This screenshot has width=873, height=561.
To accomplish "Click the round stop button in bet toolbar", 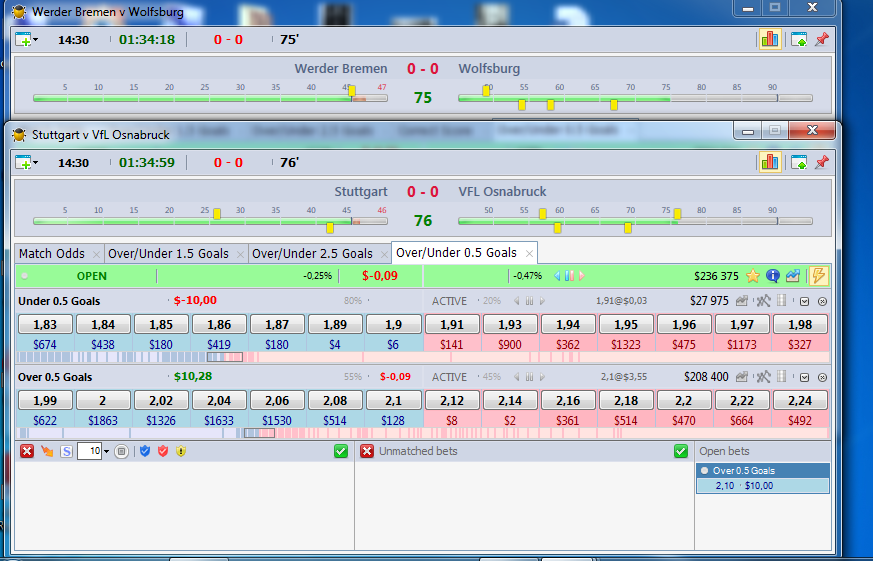I will (x=121, y=451).
